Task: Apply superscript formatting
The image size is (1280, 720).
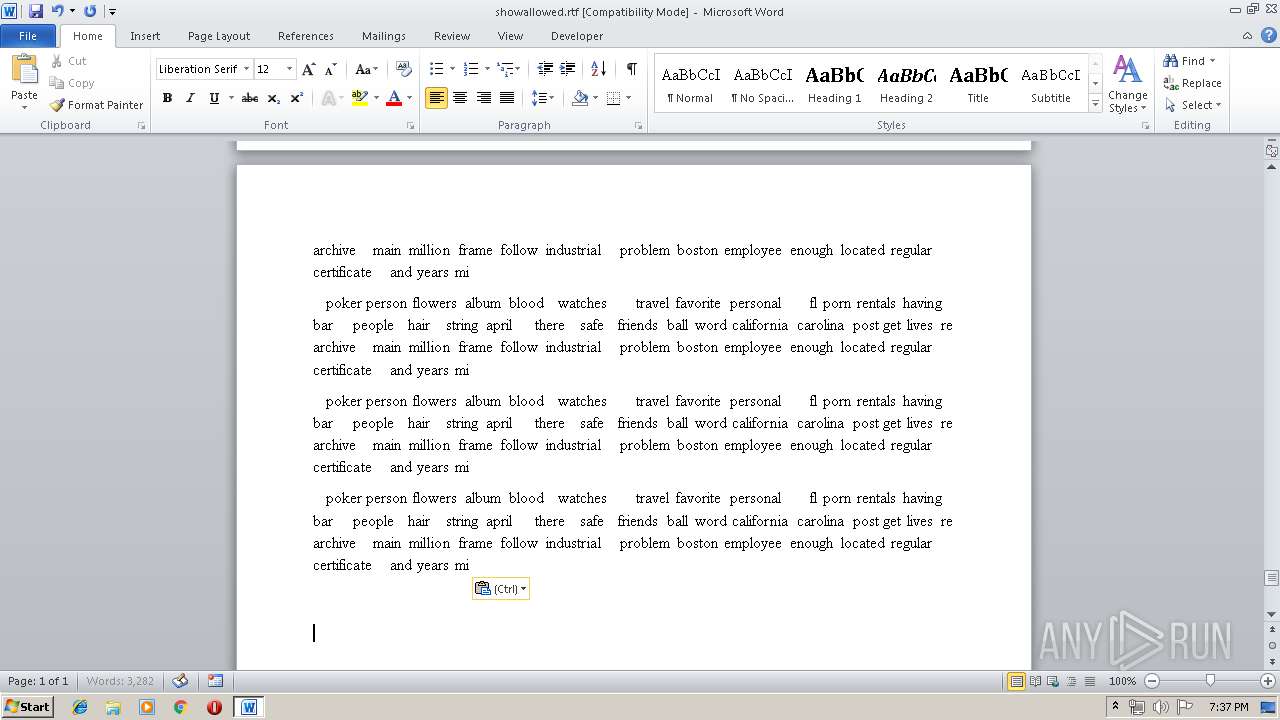Action: click(x=297, y=98)
